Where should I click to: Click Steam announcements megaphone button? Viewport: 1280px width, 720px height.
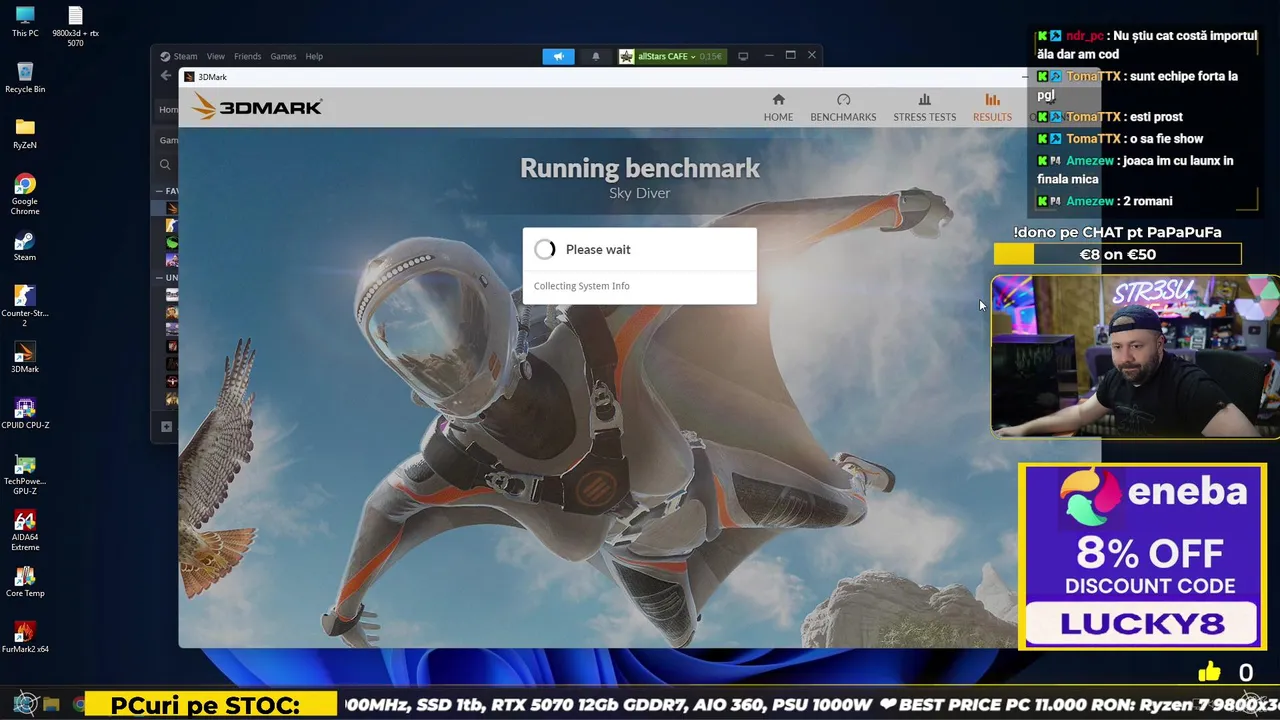(558, 56)
